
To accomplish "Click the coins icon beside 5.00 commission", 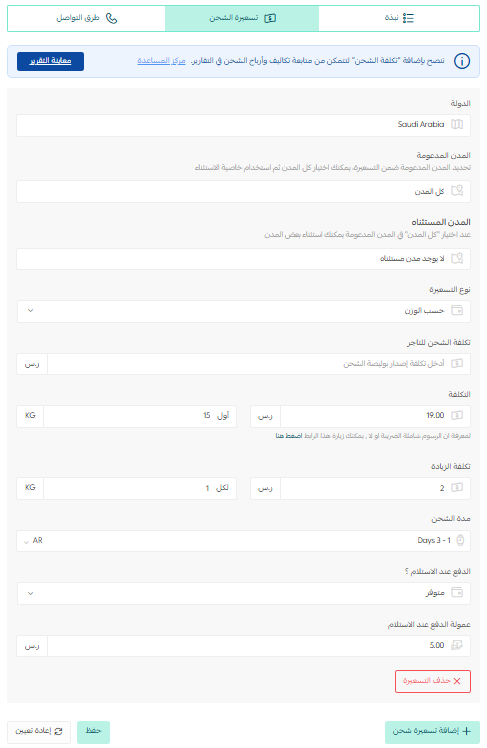I will click(x=457, y=645).
